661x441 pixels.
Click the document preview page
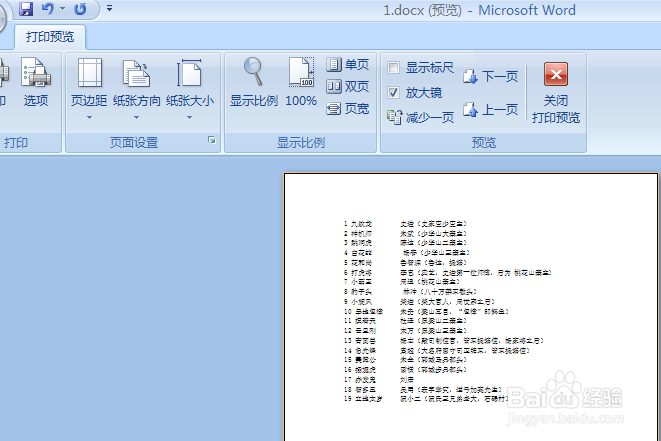point(470,307)
